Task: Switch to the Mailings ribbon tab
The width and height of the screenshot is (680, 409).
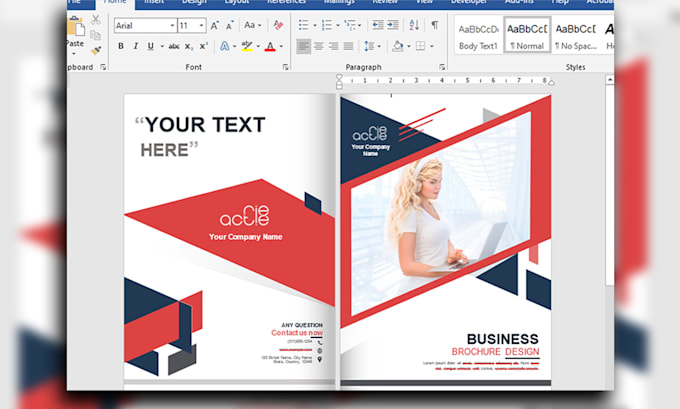Action: (x=339, y=2)
